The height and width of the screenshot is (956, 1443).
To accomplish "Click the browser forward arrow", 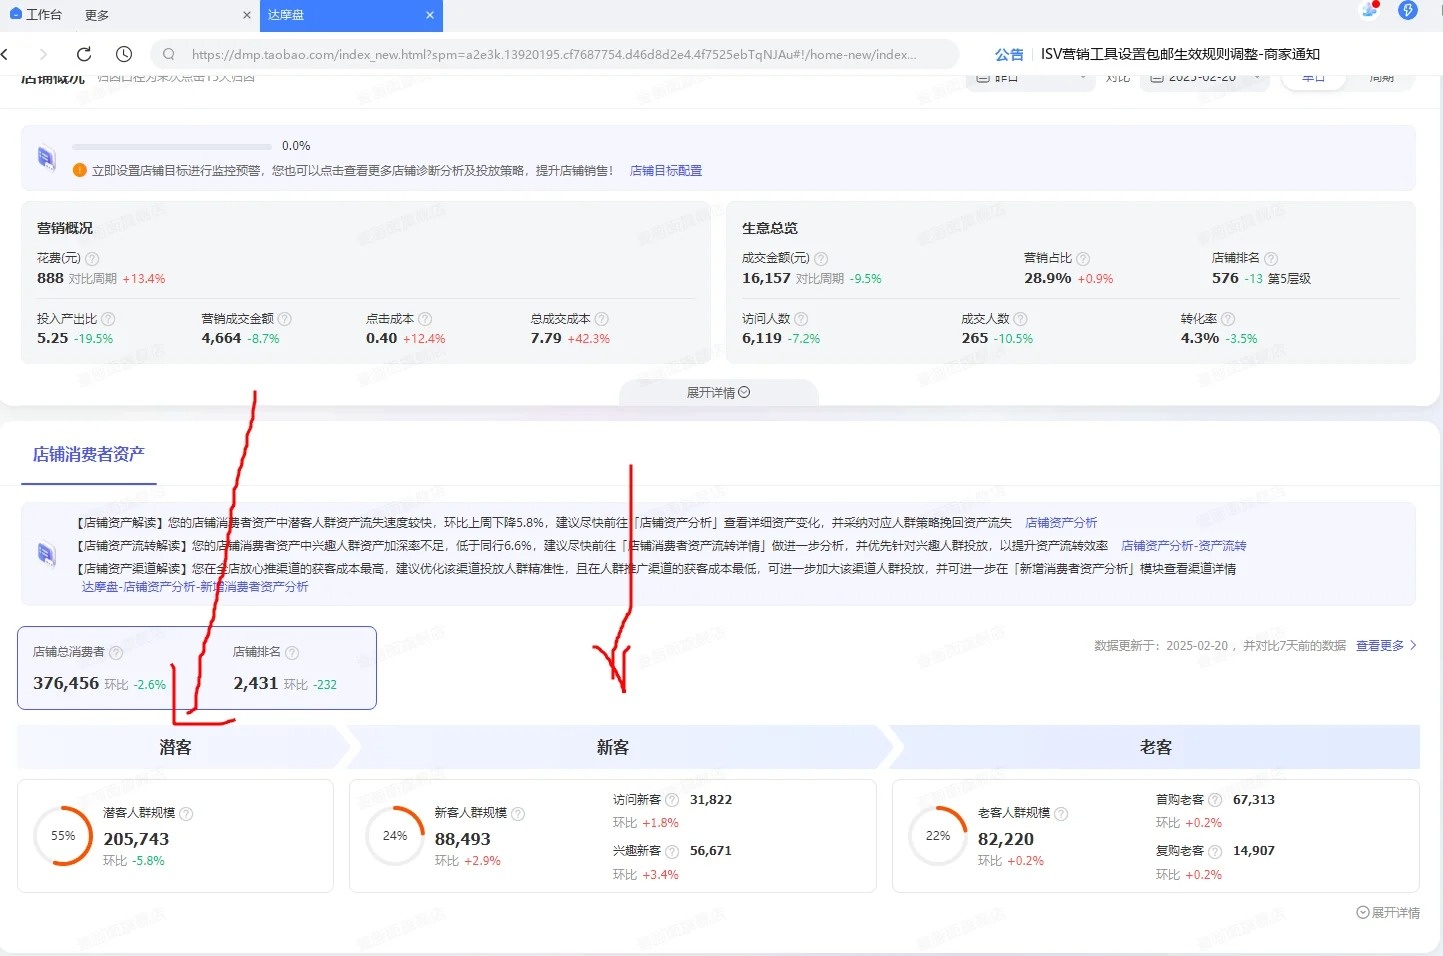I will pyautogui.click(x=43, y=54).
